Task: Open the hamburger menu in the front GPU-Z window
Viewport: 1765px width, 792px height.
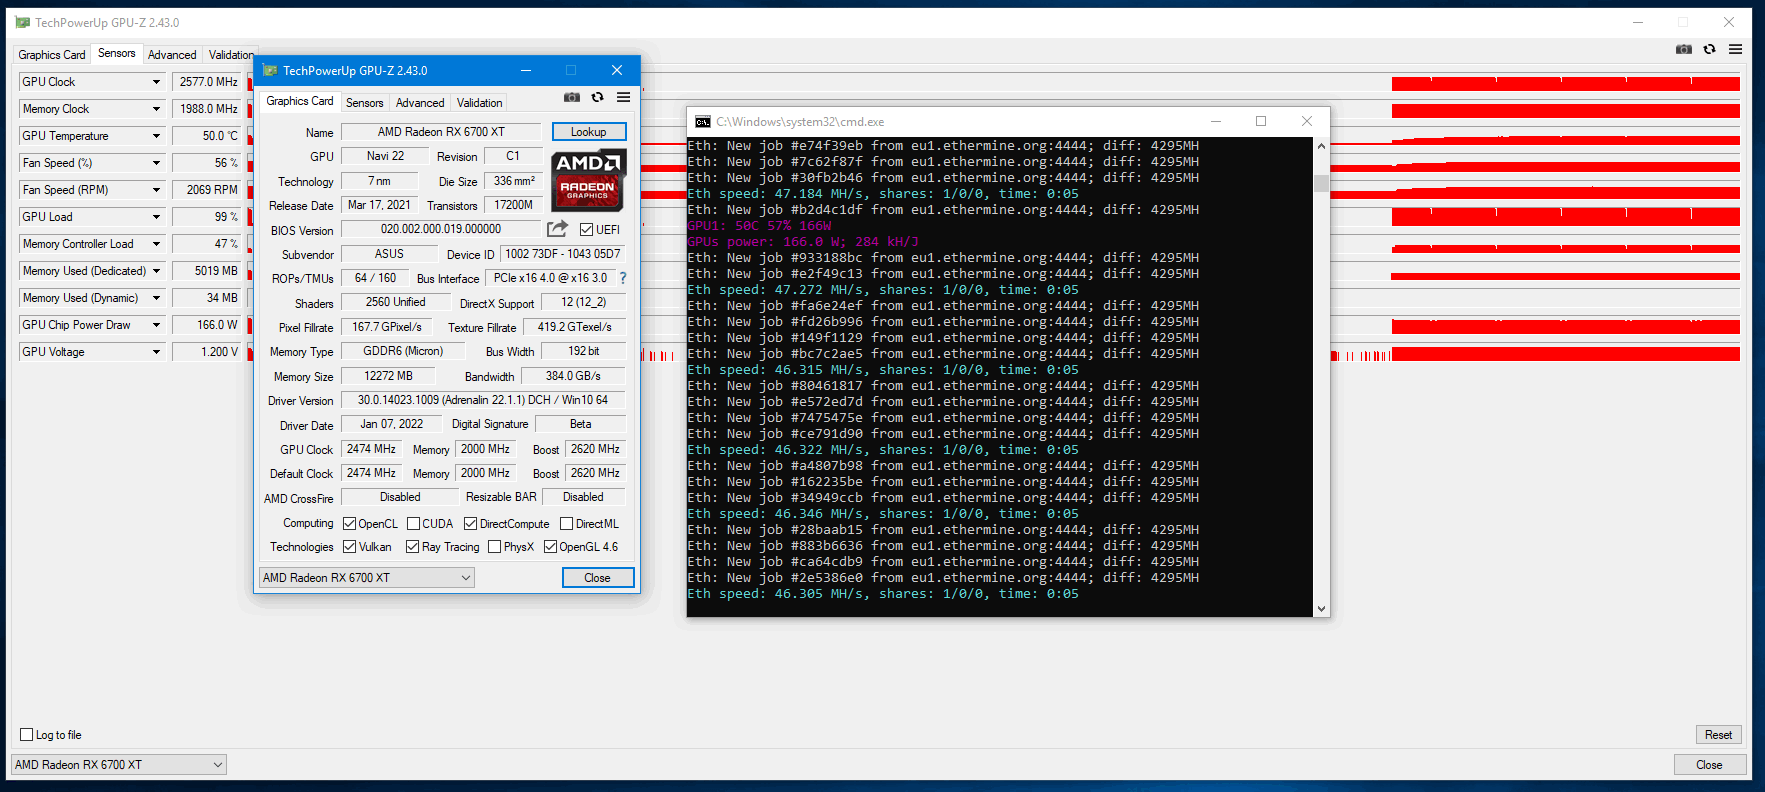Action: [624, 97]
